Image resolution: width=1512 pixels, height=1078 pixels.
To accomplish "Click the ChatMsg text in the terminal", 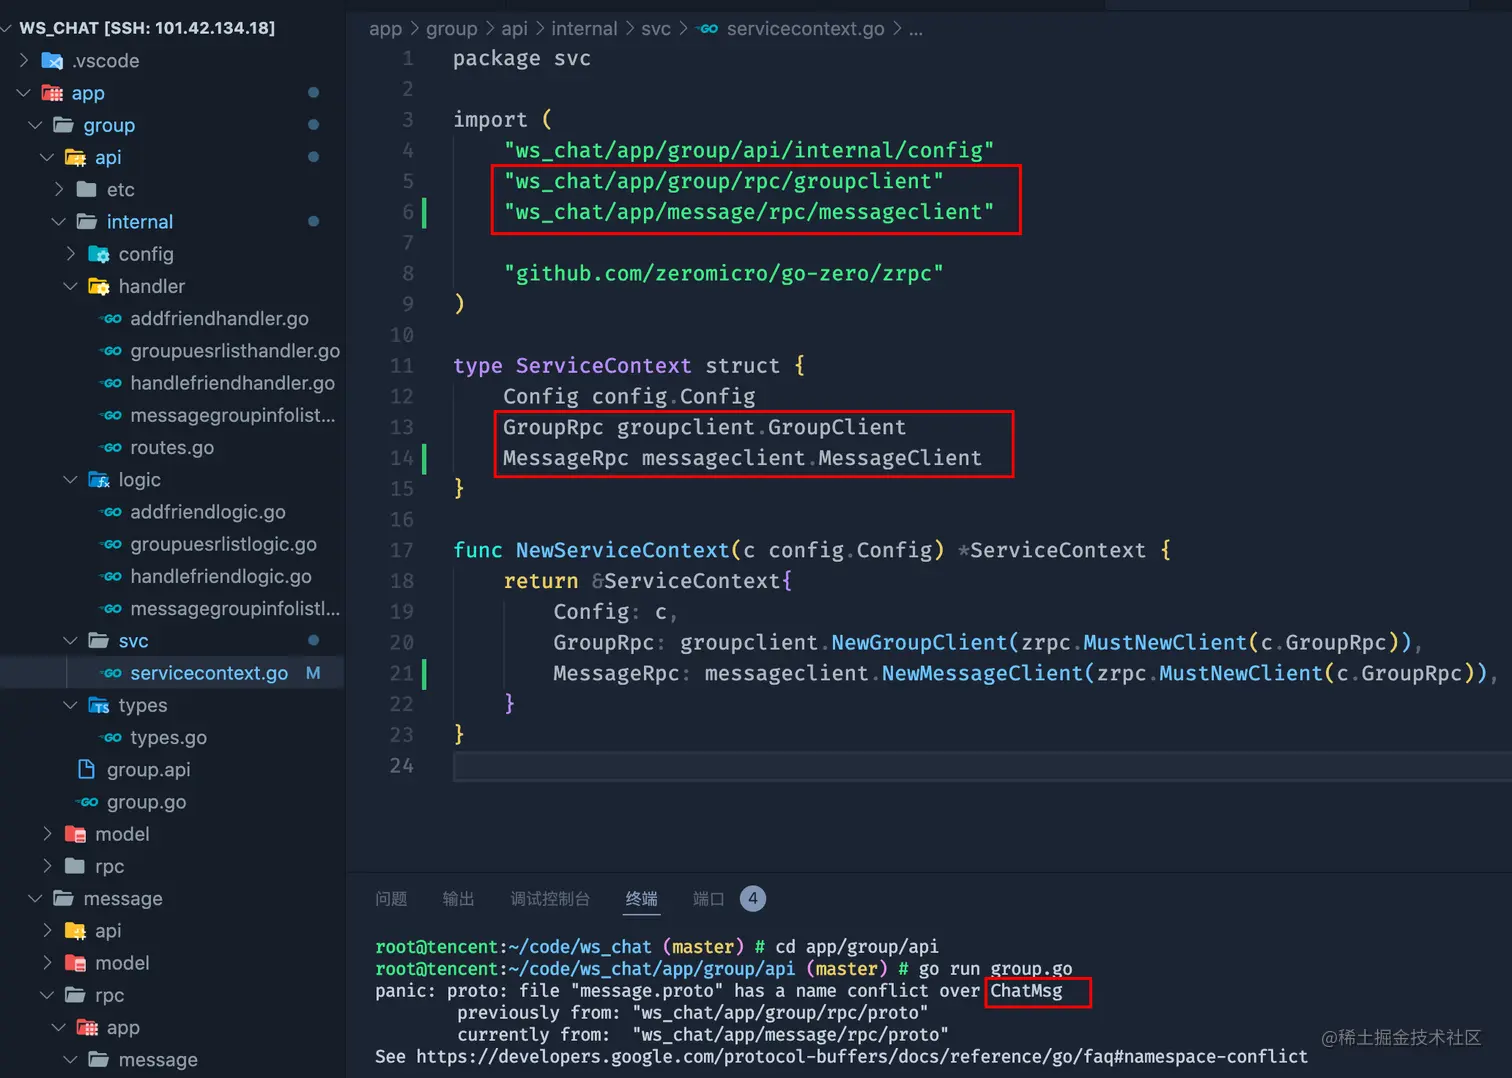I will click(x=1026, y=991).
